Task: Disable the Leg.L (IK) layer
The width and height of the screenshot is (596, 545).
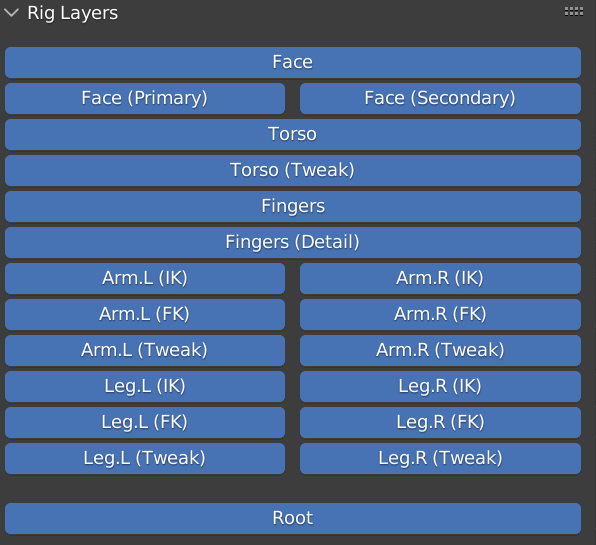Action: coord(145,387)
